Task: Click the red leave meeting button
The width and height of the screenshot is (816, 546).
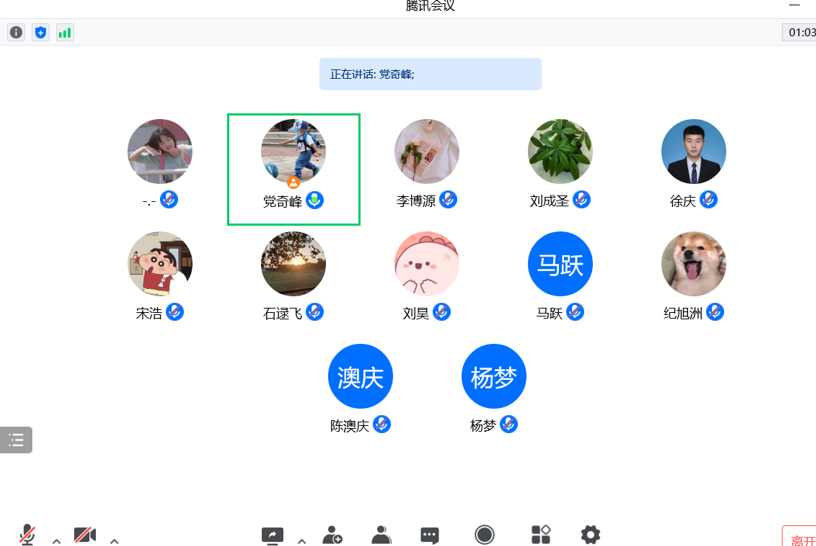Action: [x=799, y=536]
